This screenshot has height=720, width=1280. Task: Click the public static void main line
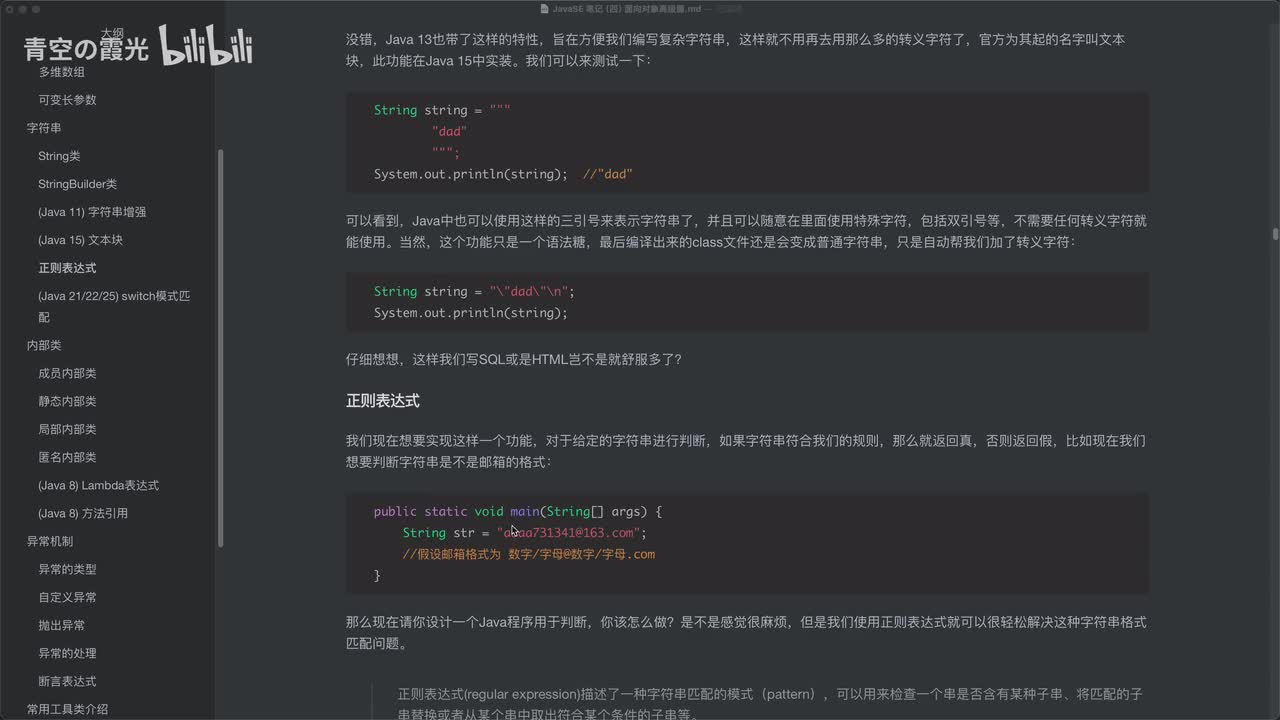coord(518,511)
